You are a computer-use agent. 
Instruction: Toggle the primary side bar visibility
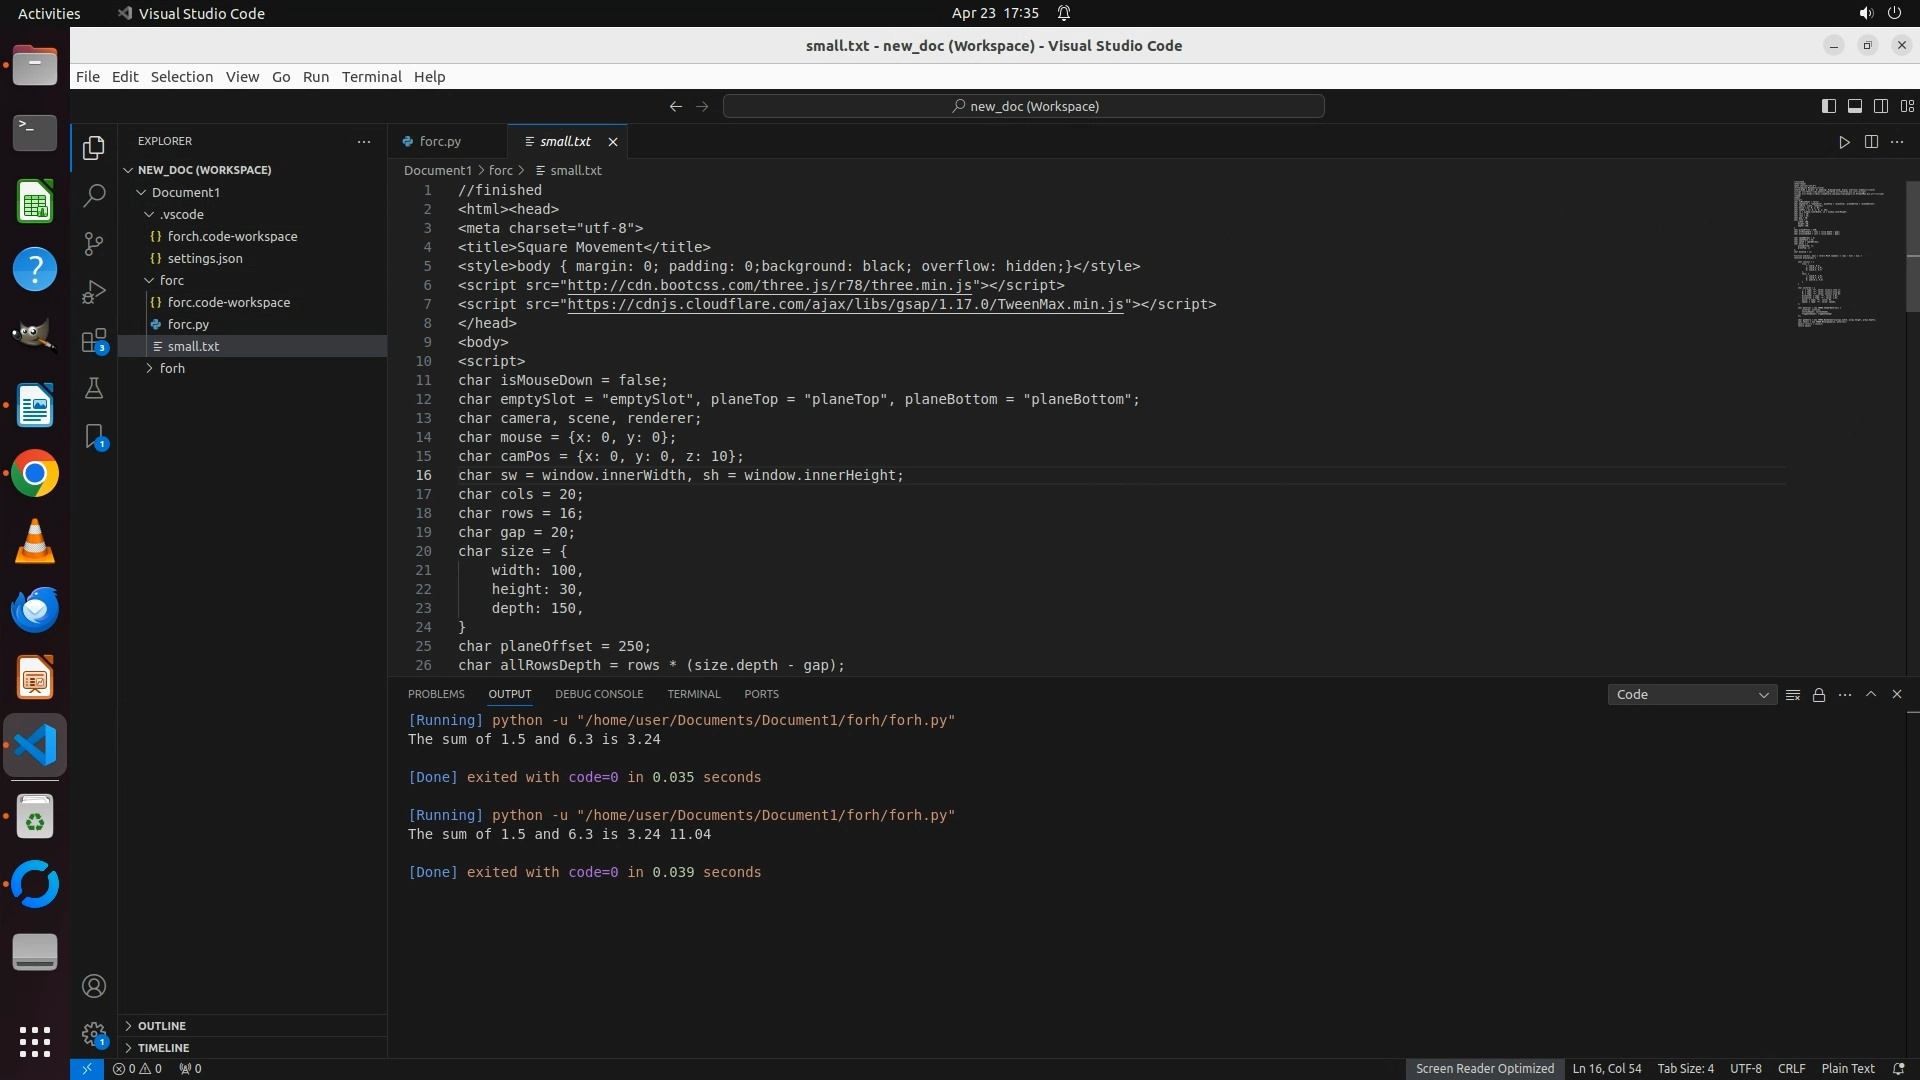point(1829,106)
